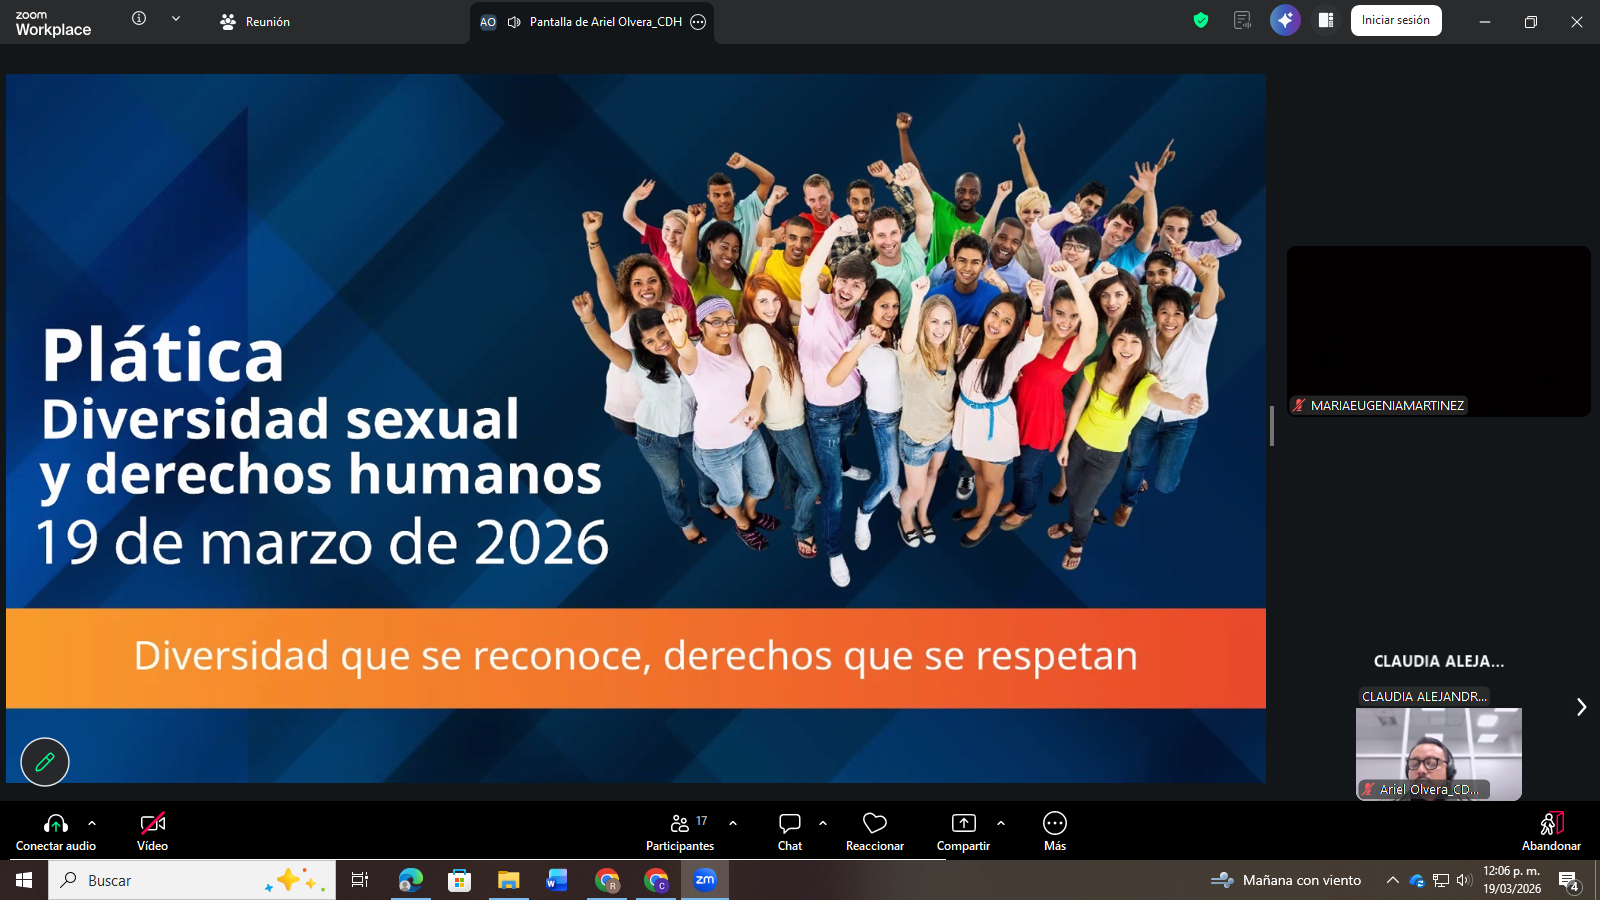
Task: Open AI Companion from the title bar
Action: 1285,20
